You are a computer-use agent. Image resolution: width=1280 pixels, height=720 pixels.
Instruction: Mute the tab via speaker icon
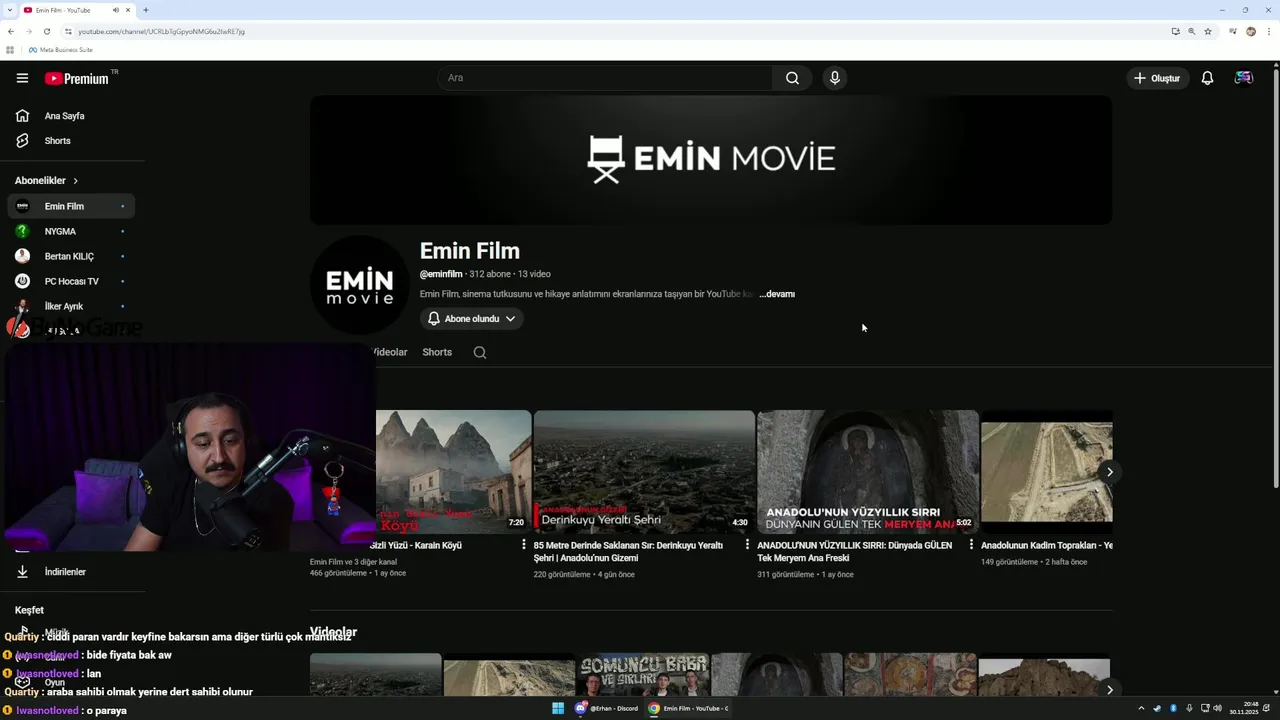(x=116, y=10)
